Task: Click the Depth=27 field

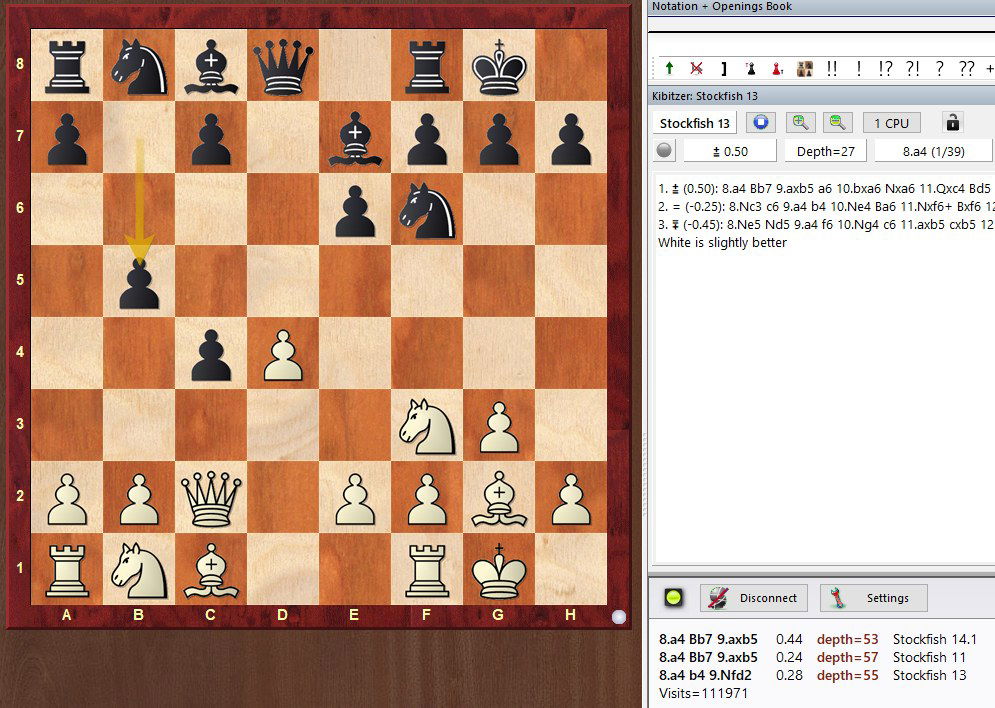Action: [x=825, y=151]
